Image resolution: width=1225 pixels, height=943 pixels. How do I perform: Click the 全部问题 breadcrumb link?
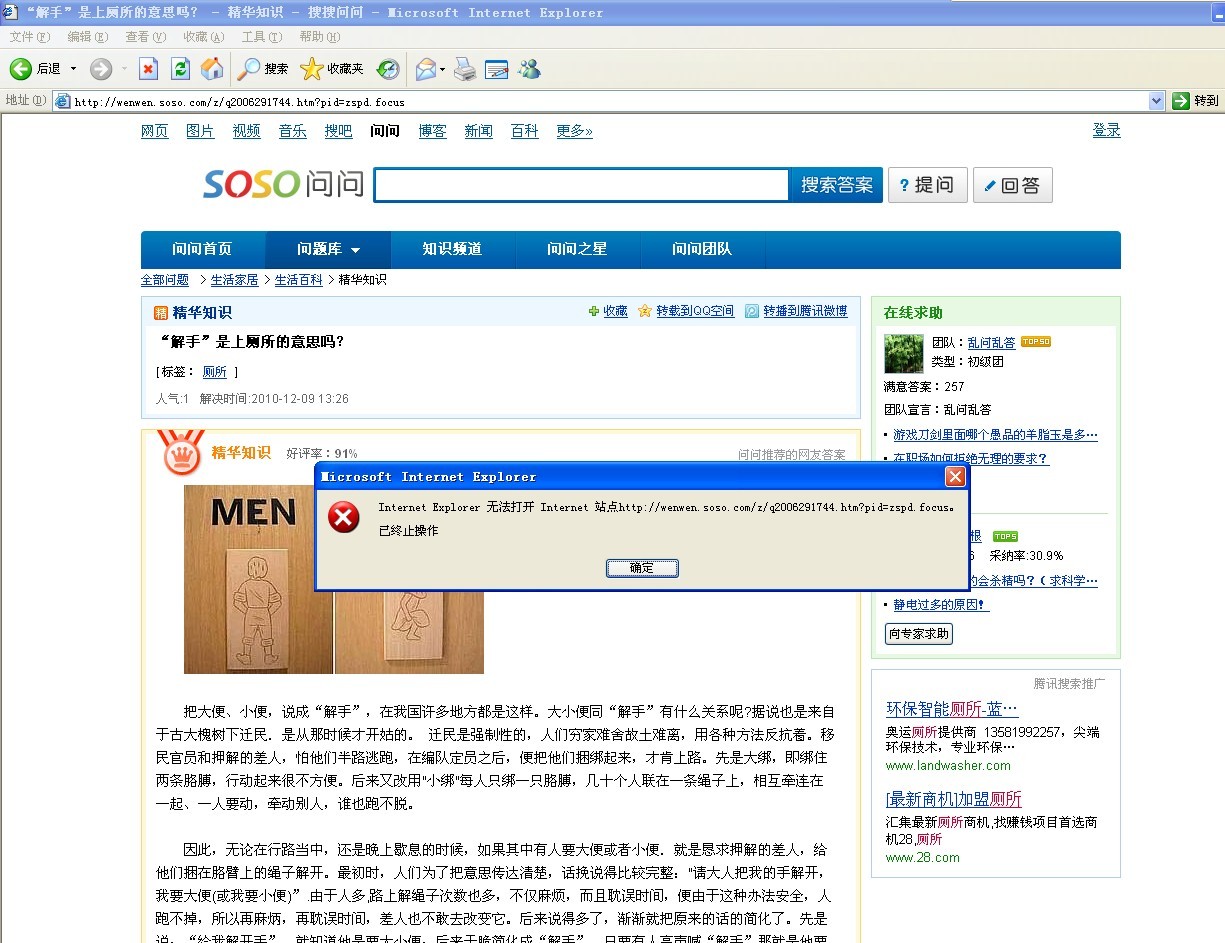(x=165, y=280)
